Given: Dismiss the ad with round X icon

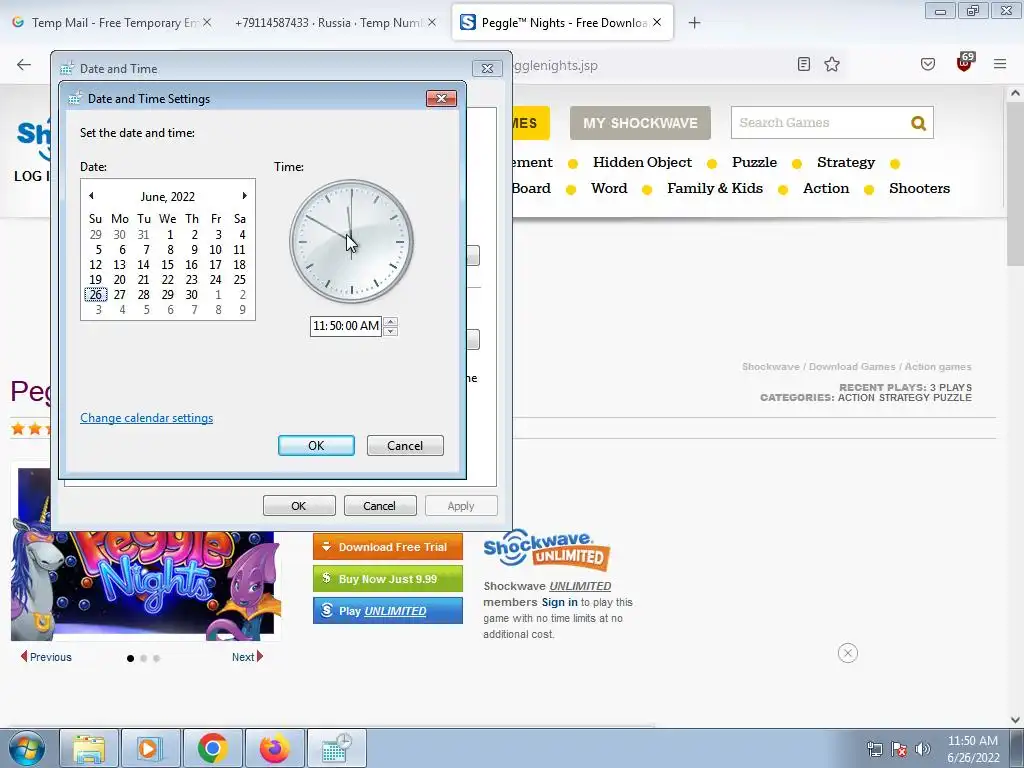Looking at the screenshot, I should coord(848,653).
